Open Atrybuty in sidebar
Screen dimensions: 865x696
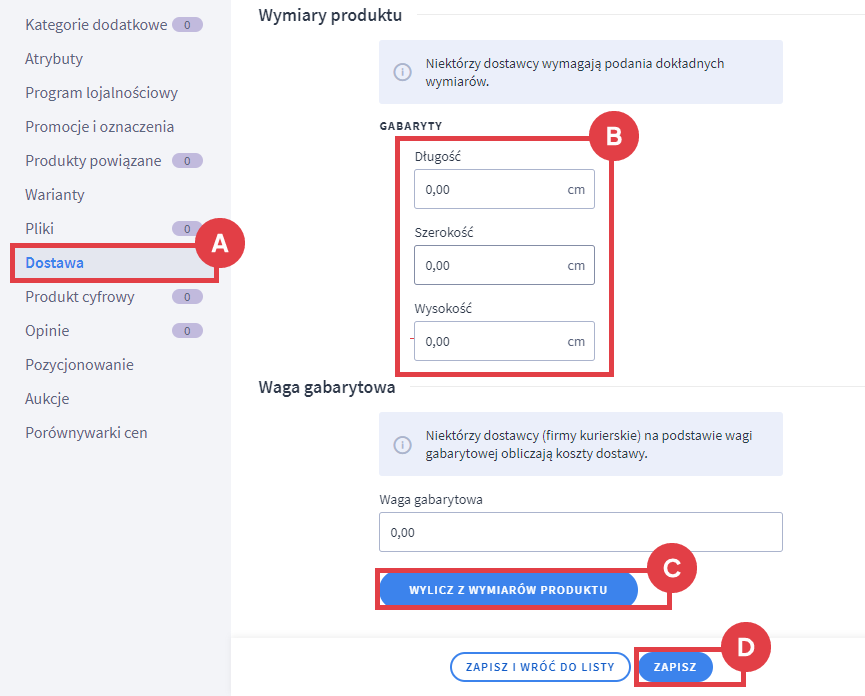[x=54, y=59]
